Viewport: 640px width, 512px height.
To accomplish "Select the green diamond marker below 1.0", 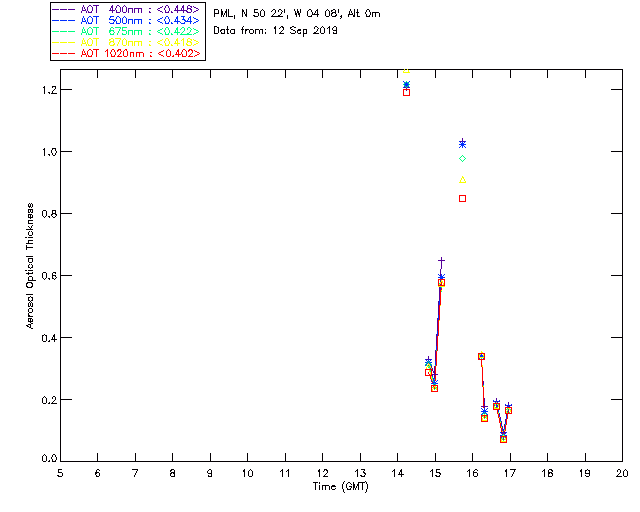I will tap(462, 158).
